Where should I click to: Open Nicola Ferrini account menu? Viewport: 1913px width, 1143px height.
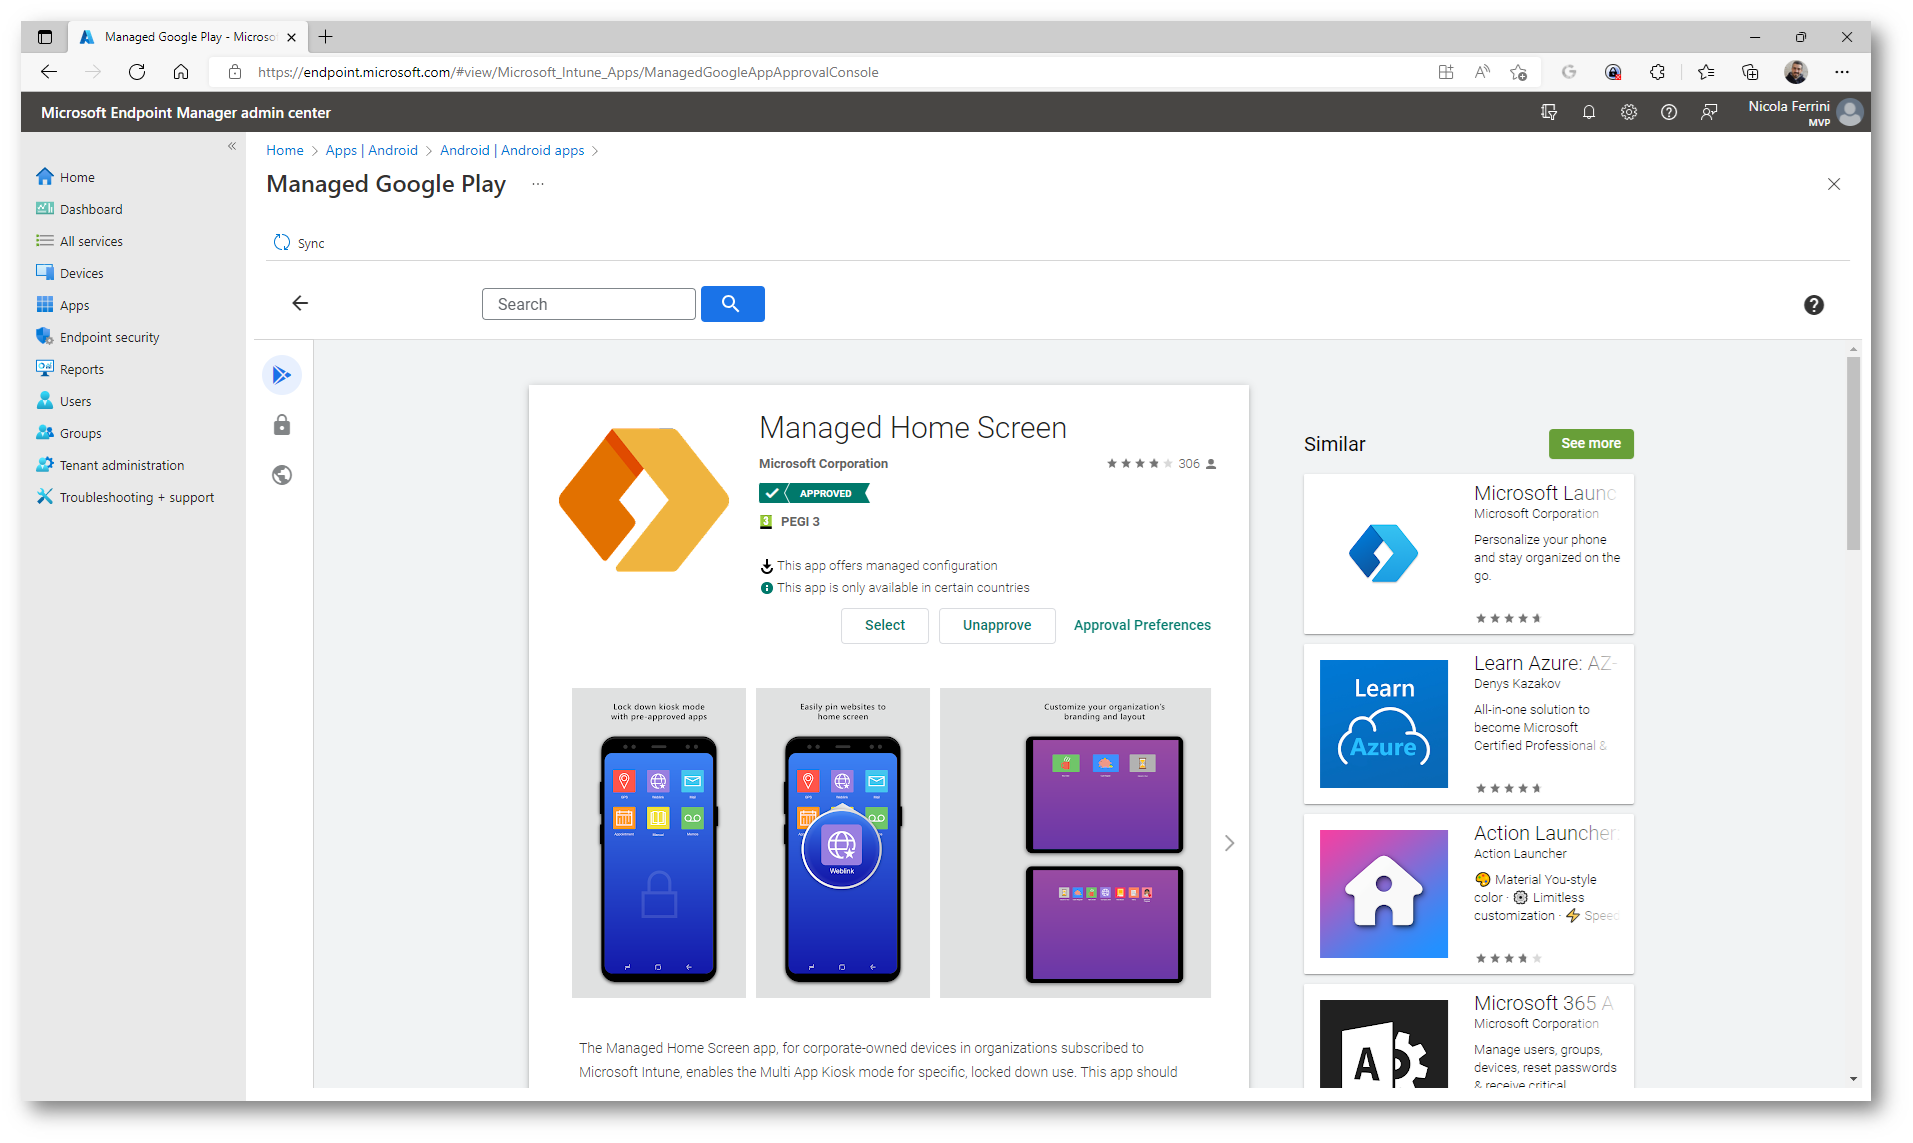pos(1805,112)
